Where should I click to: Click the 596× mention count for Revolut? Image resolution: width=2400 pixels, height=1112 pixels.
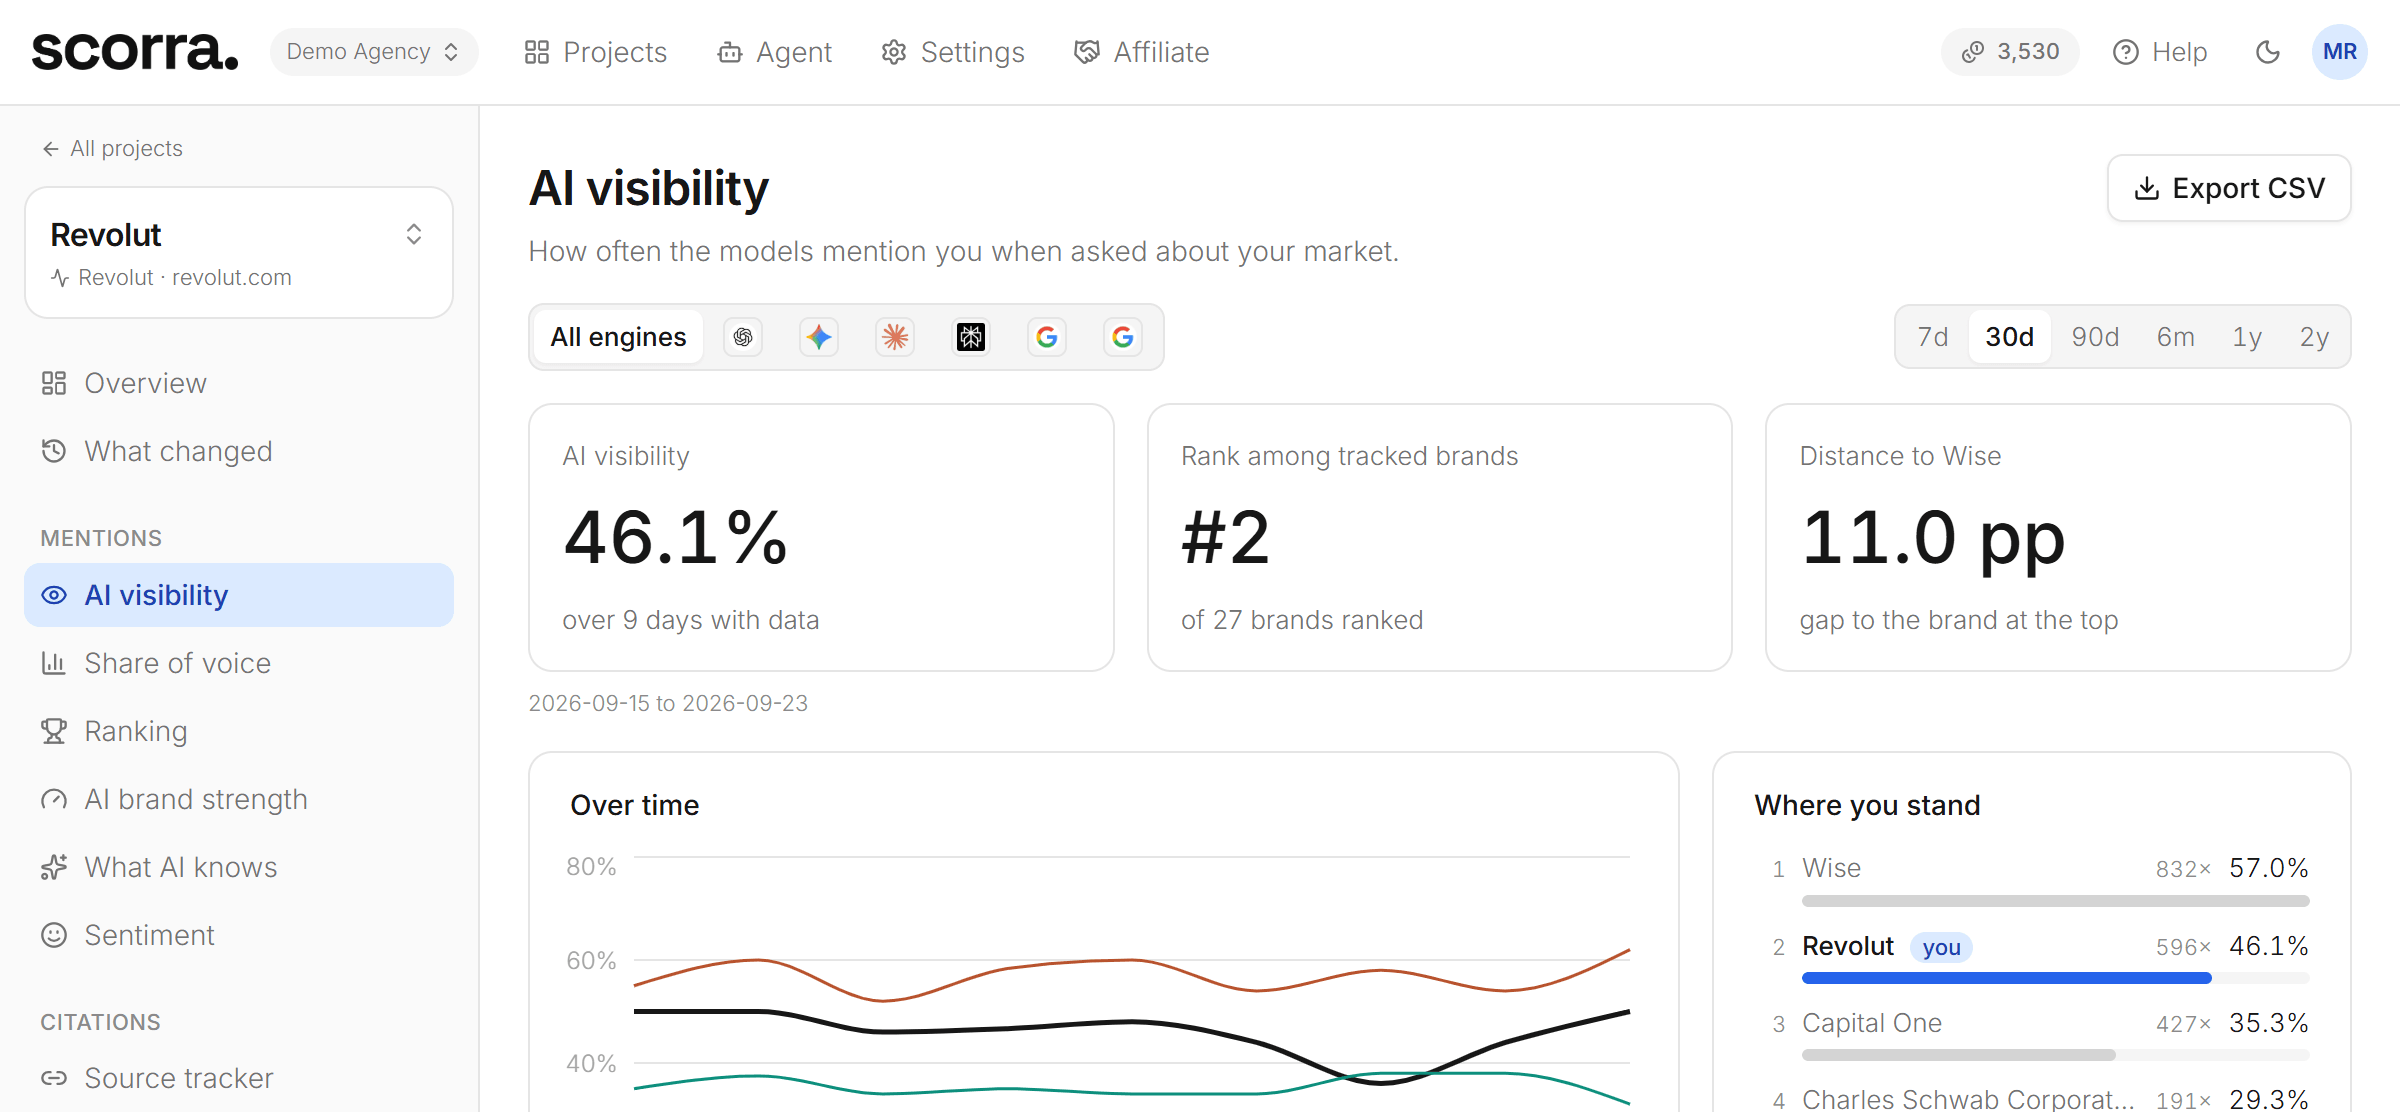[x=2184, y=947]
